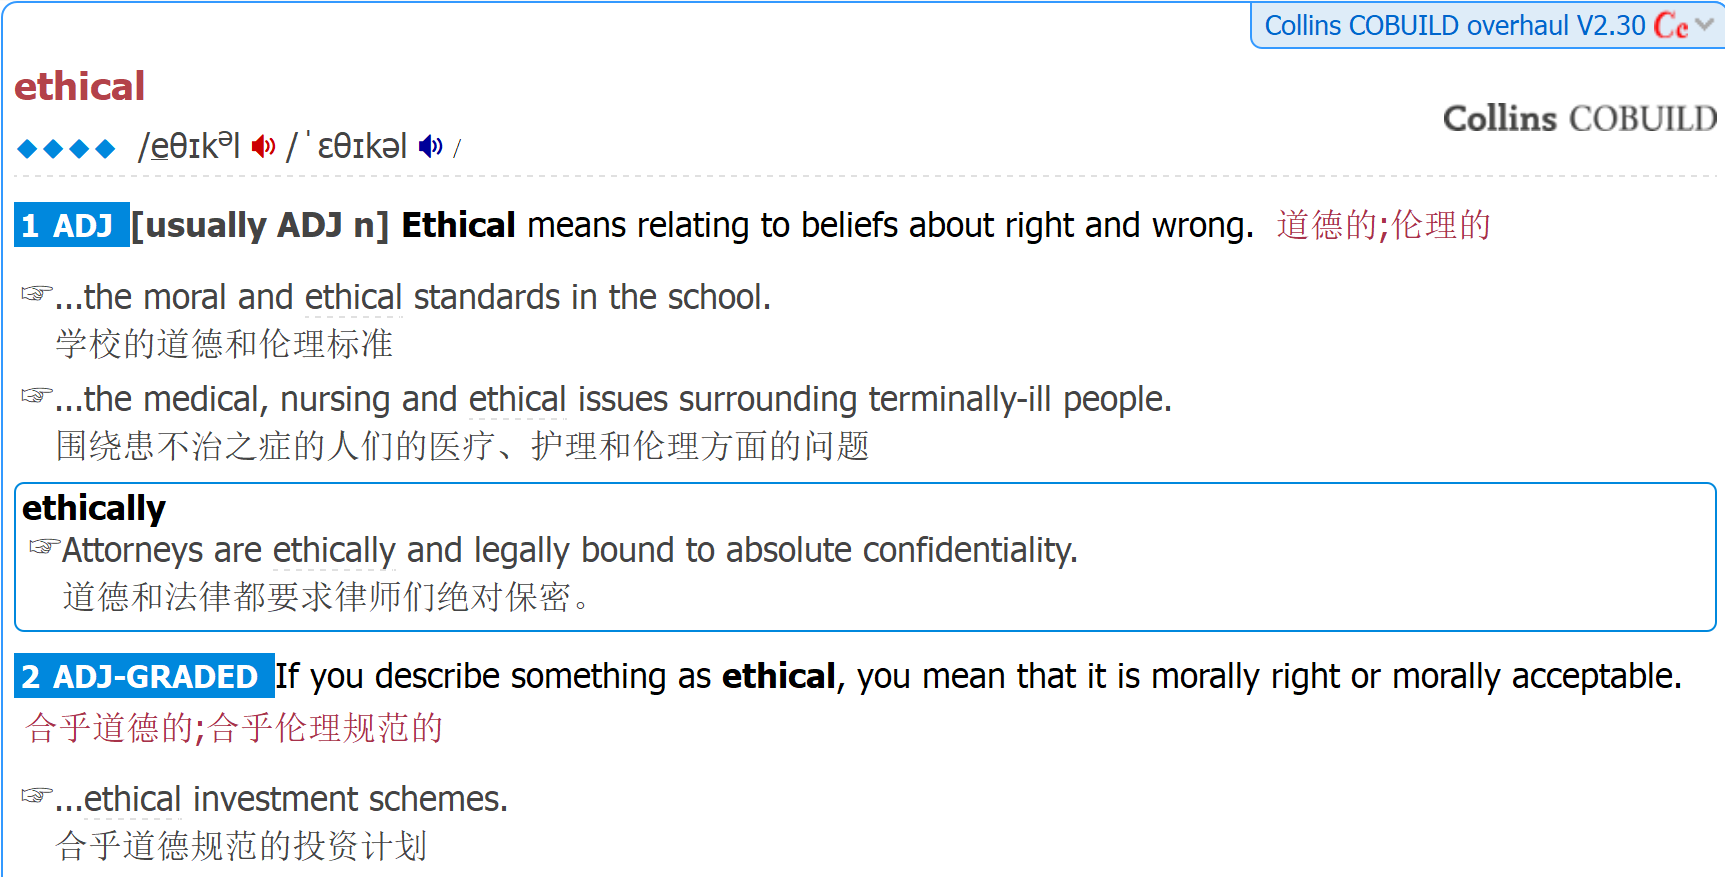
Task: Click pointing-hand icon before "ethical investment schemes"
Action: pyautogui.click(x=36, y=795)
